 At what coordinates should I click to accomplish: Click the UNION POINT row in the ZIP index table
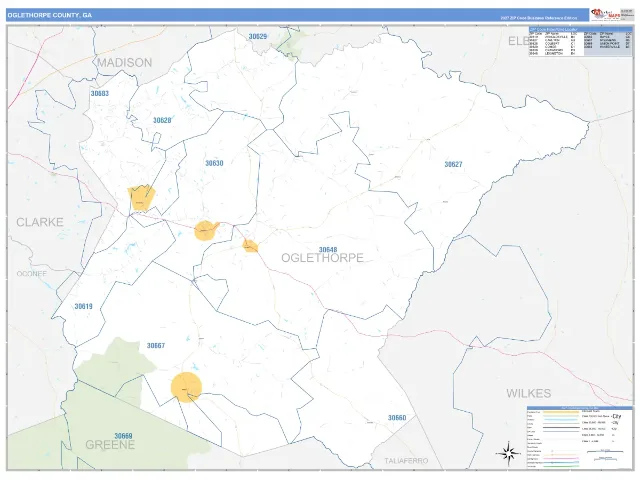608,43
